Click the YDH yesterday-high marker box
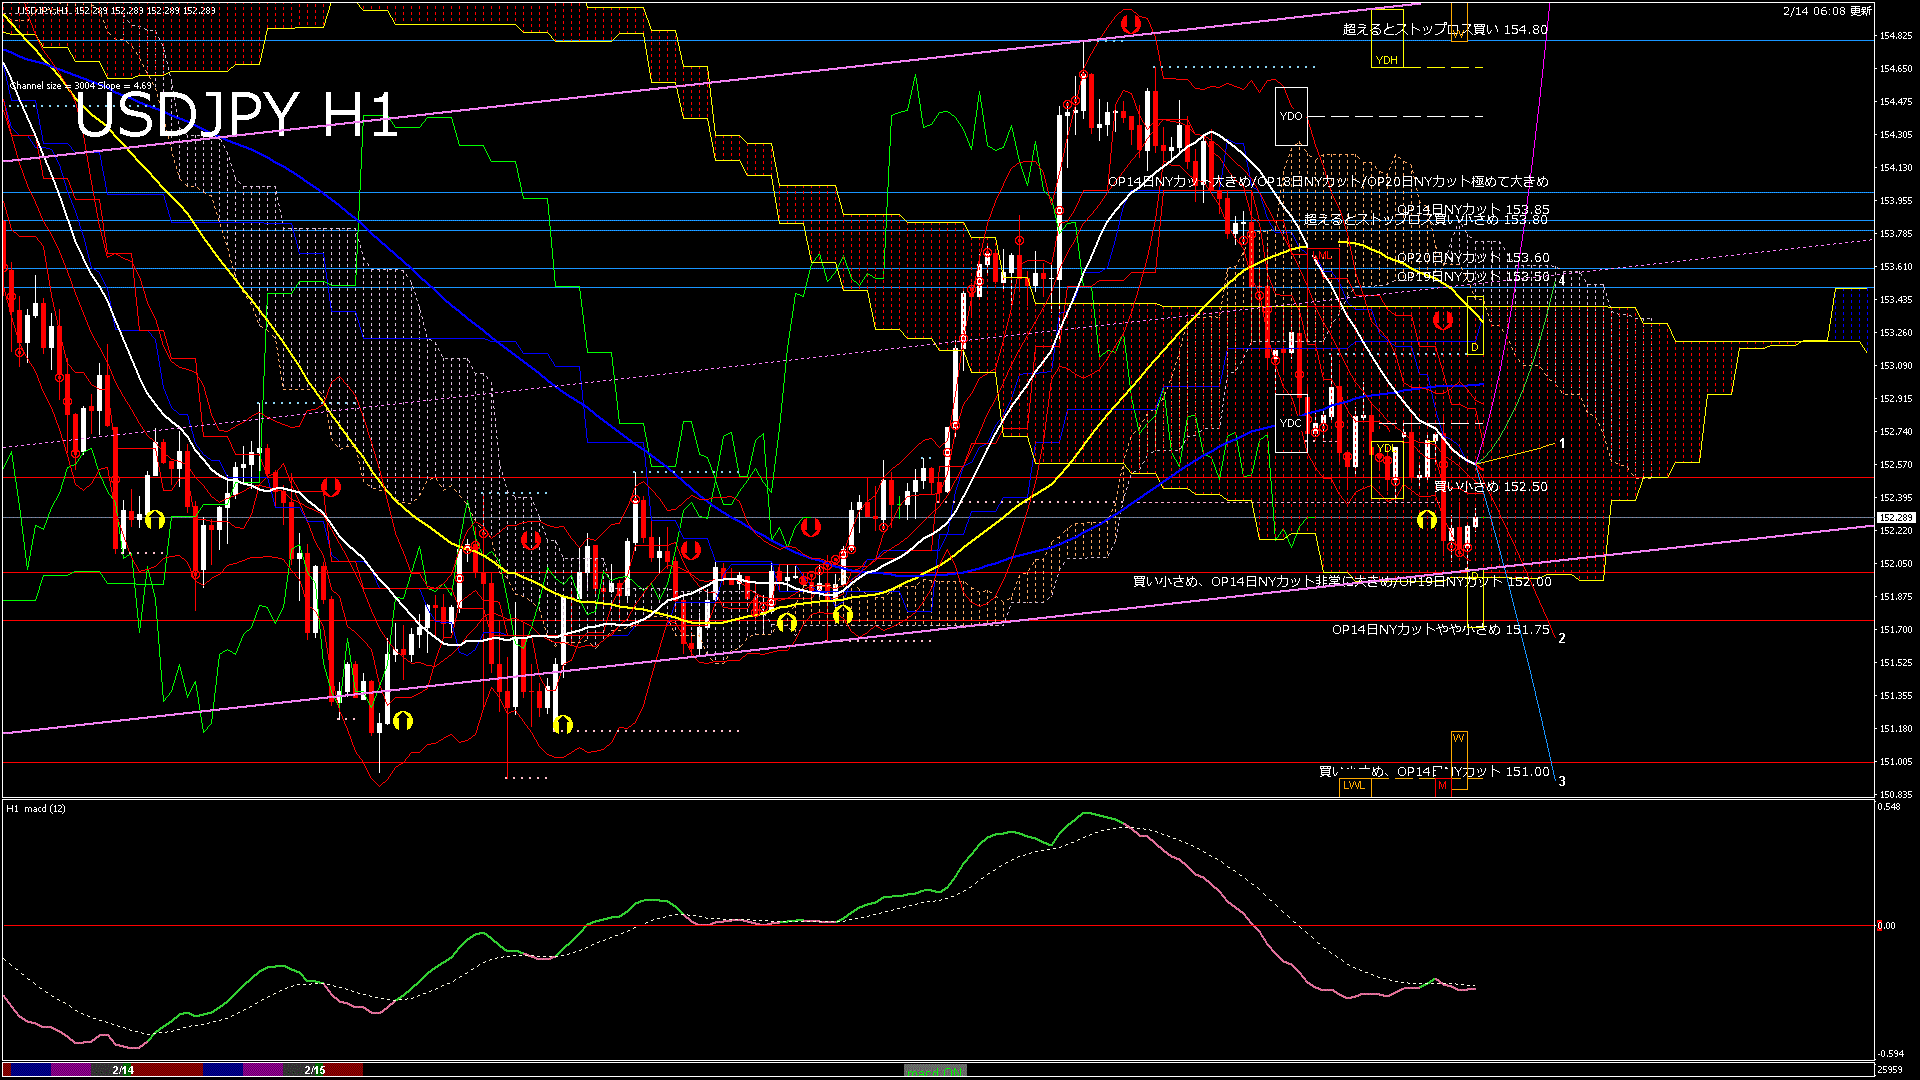Image resolution: width=1920 pixels, height=1080 pixels. click(x=1386, y=60)
